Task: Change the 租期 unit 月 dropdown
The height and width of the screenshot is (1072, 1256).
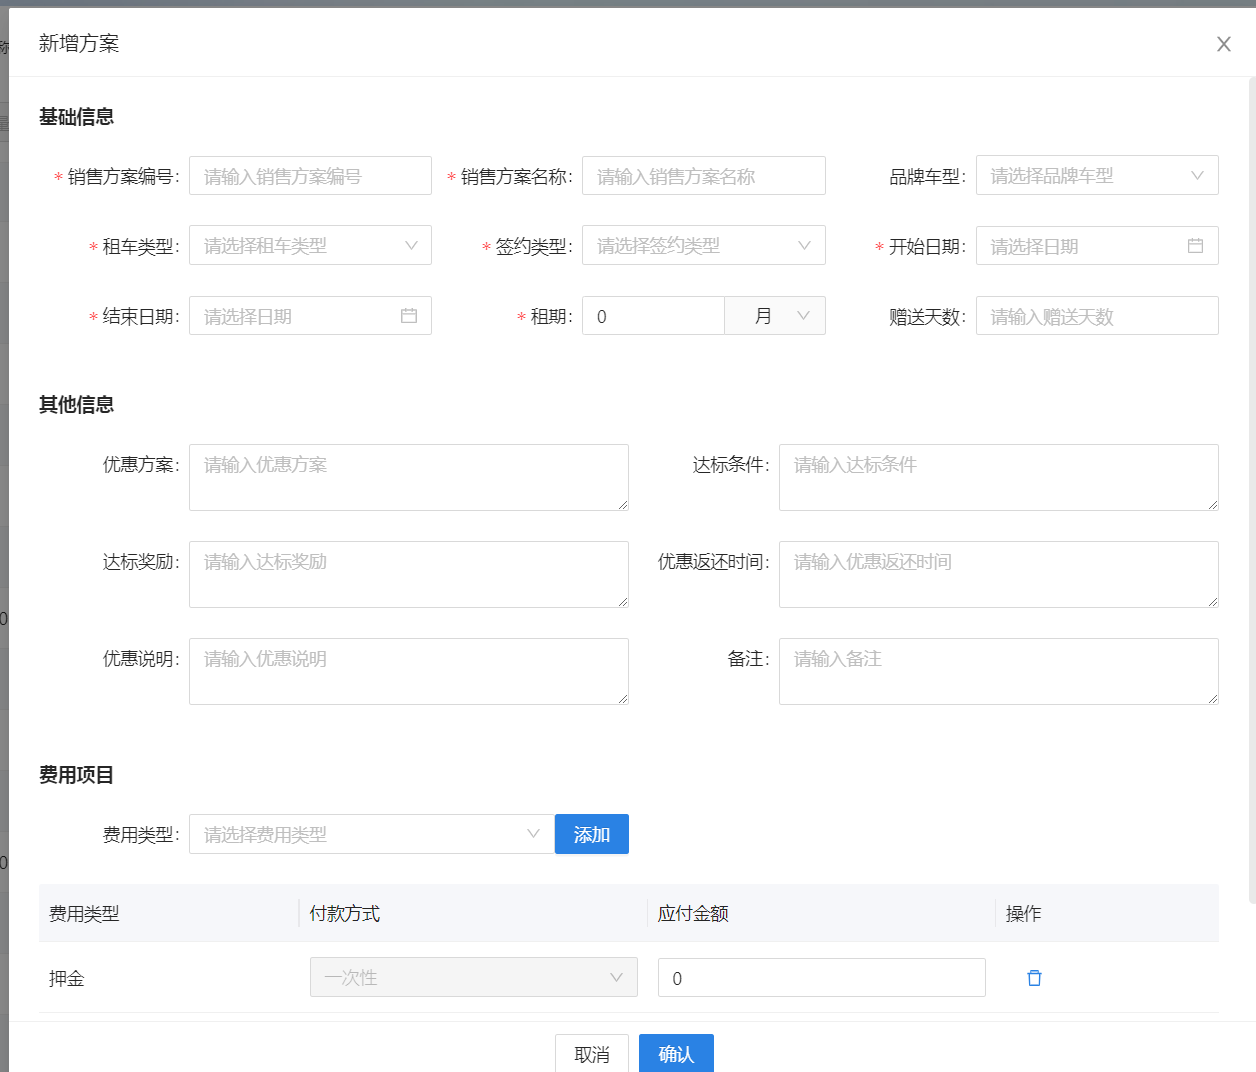Action: [x=775, y=316]
